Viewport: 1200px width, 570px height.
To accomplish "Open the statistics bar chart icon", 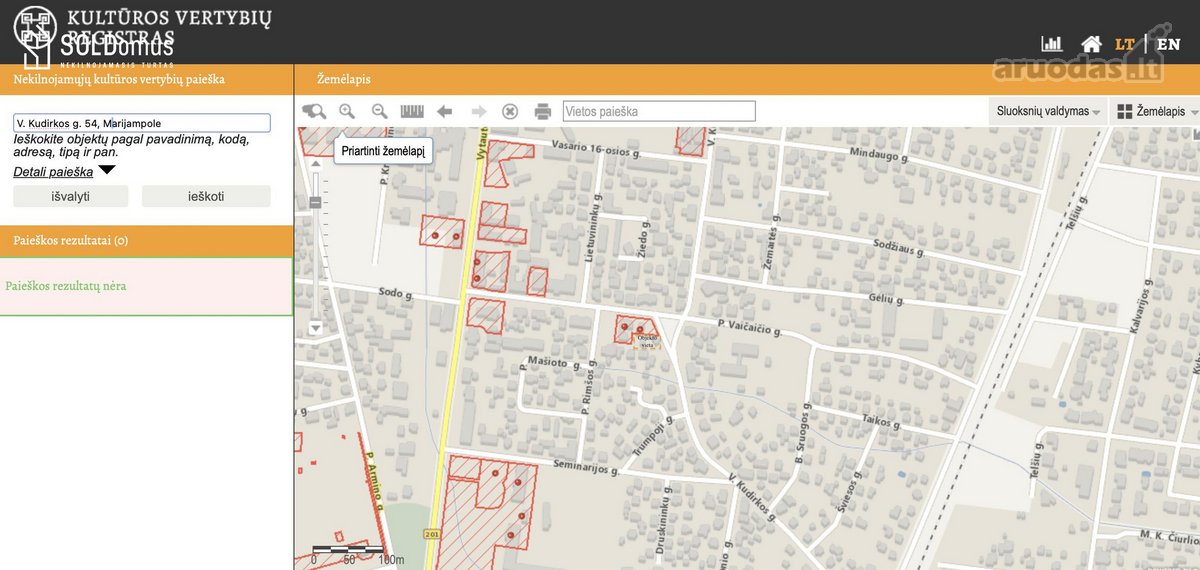I will 1051,44.
